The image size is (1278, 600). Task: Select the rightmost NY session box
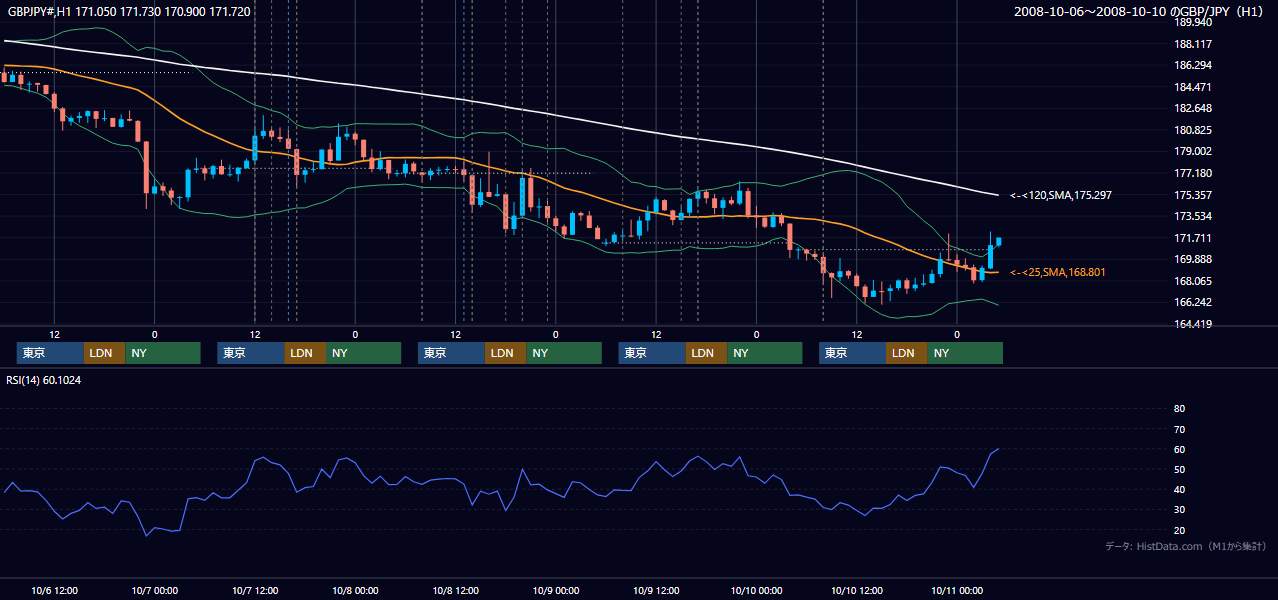[x=964, y=353]
